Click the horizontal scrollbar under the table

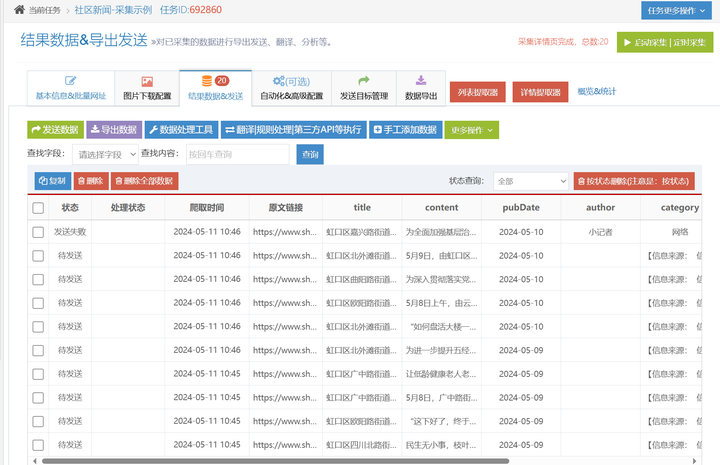pos(276,461)
